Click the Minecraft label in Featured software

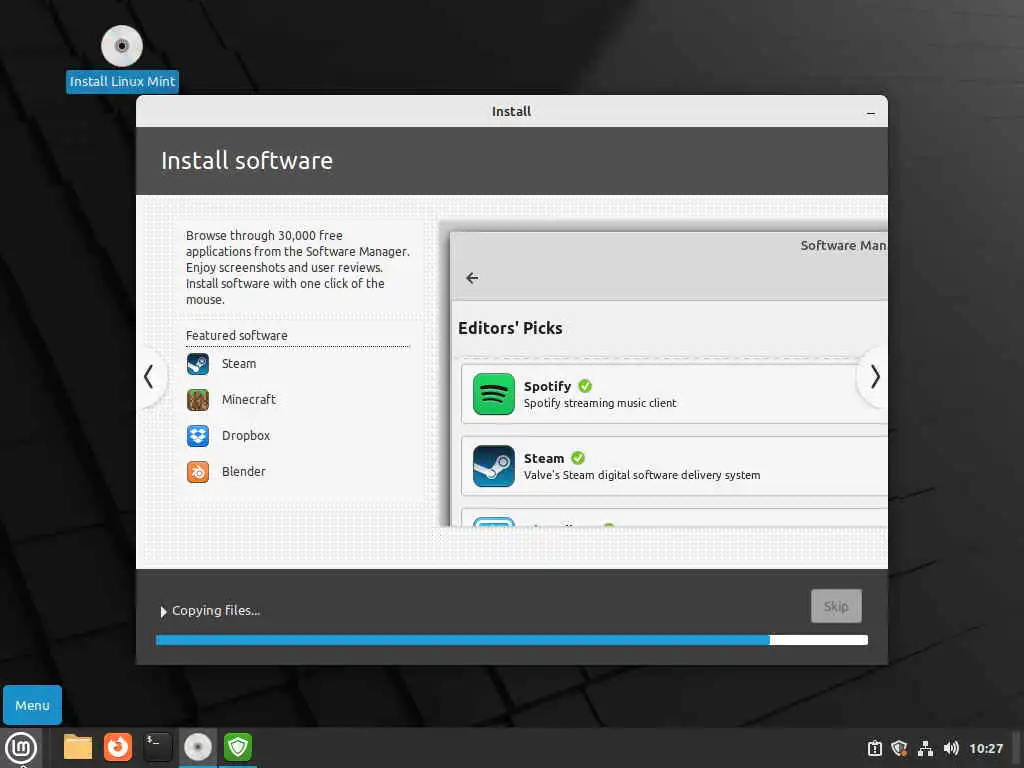click(x=249, y=400)
